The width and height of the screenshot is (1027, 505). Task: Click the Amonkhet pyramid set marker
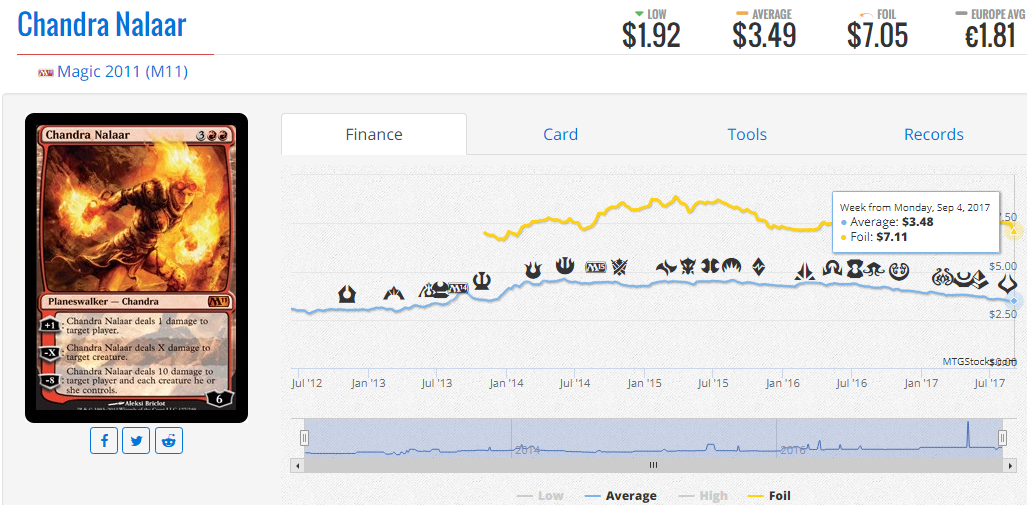click(978, 280)
